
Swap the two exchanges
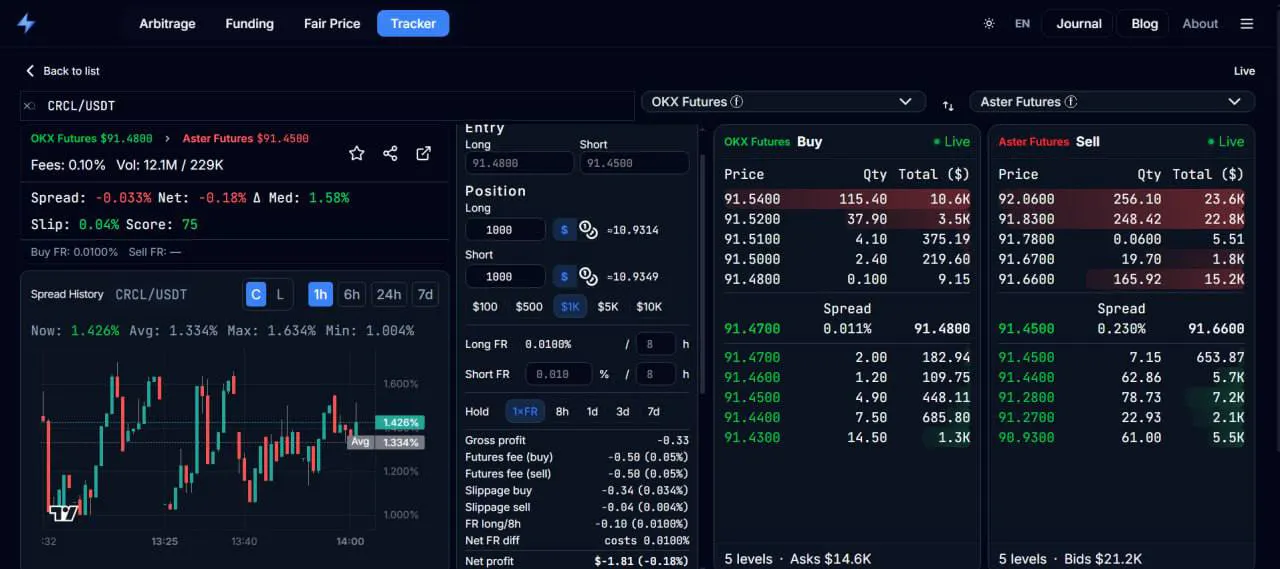(x=948, y=105)
